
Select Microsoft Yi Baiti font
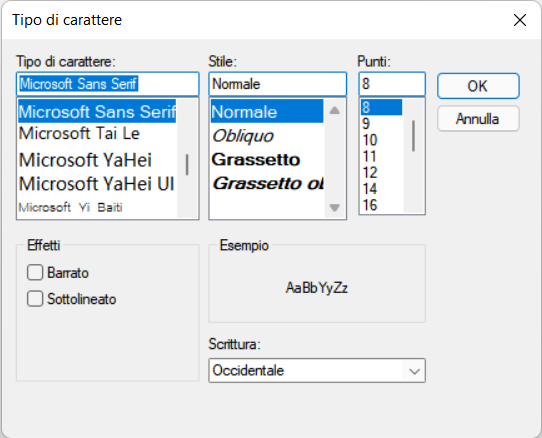pos(97,207)
